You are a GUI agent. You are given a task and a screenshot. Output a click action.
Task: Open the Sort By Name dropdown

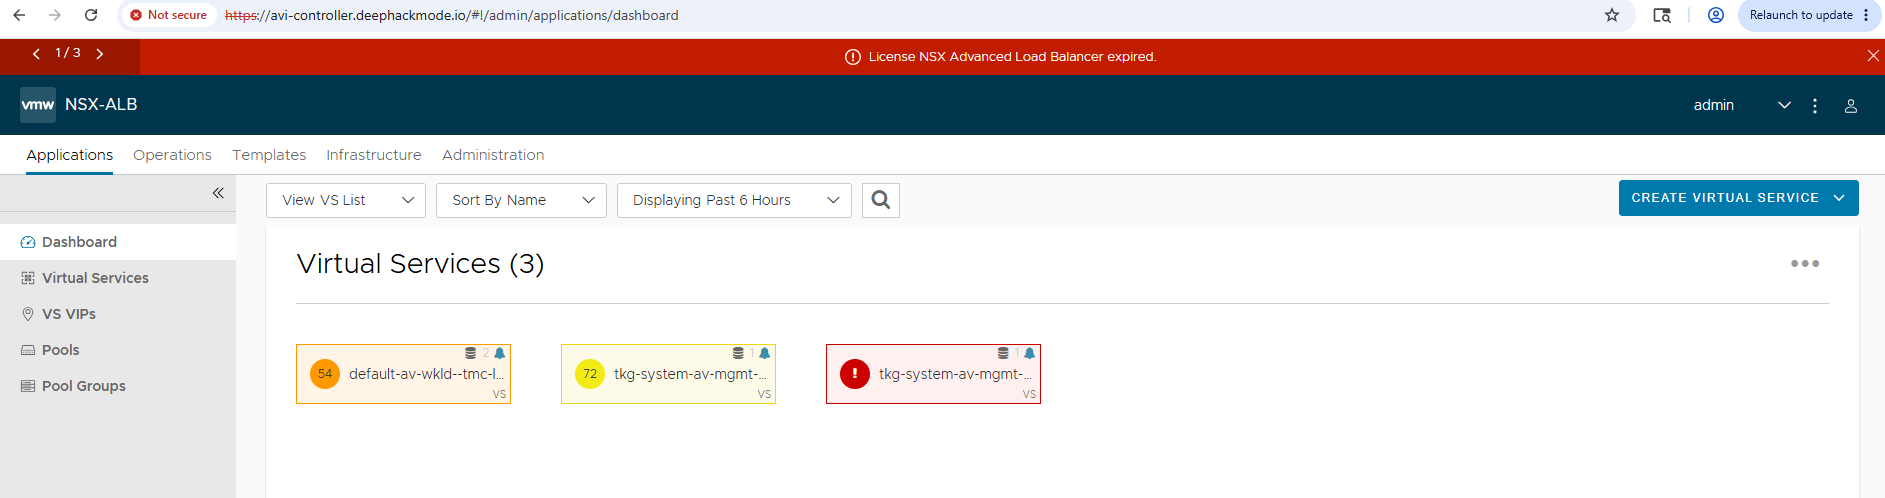click(x=521, y=200)
